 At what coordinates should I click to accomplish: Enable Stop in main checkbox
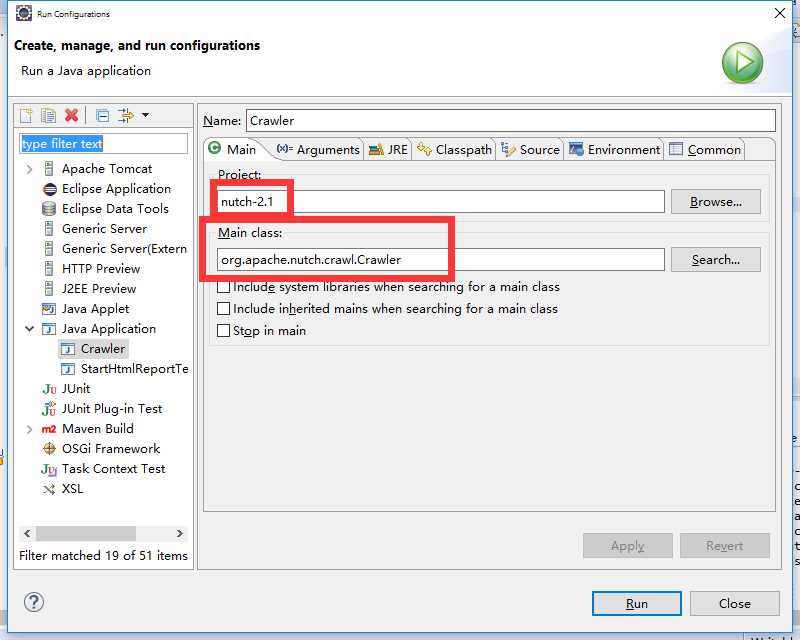tap(223, 331)
